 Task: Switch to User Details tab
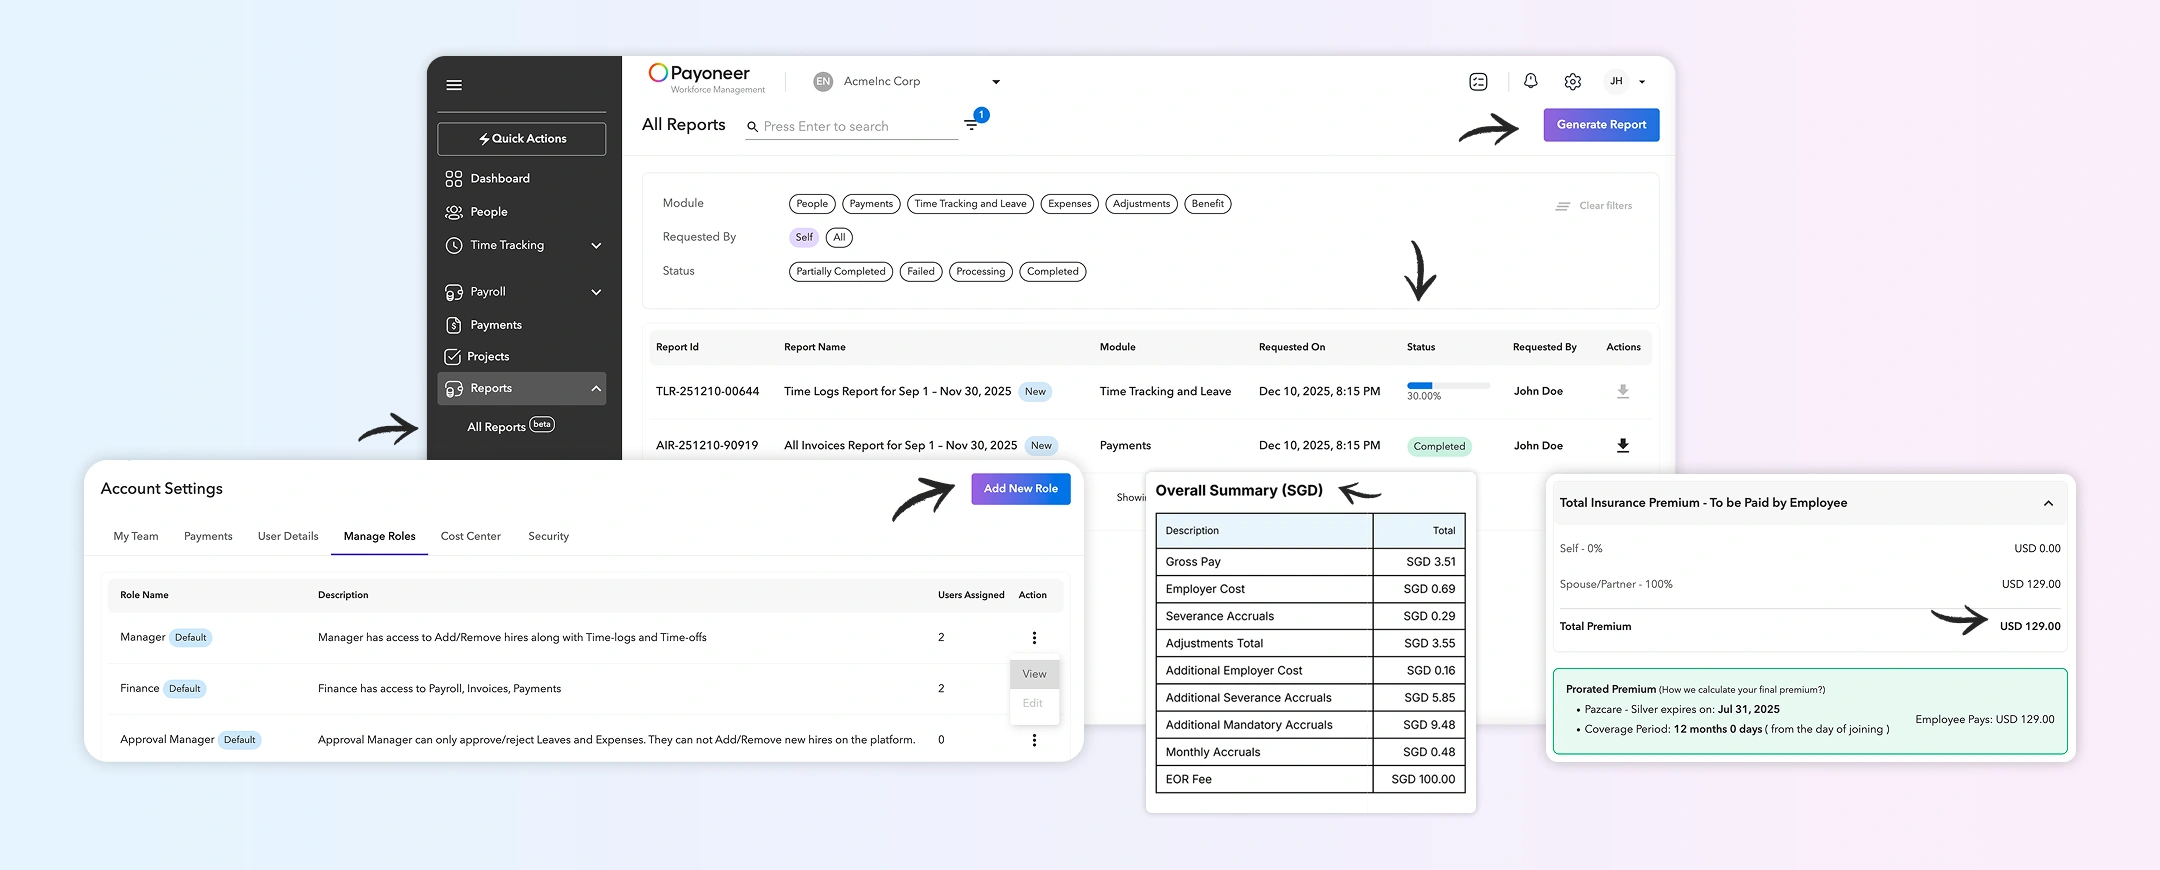[288, 537]
